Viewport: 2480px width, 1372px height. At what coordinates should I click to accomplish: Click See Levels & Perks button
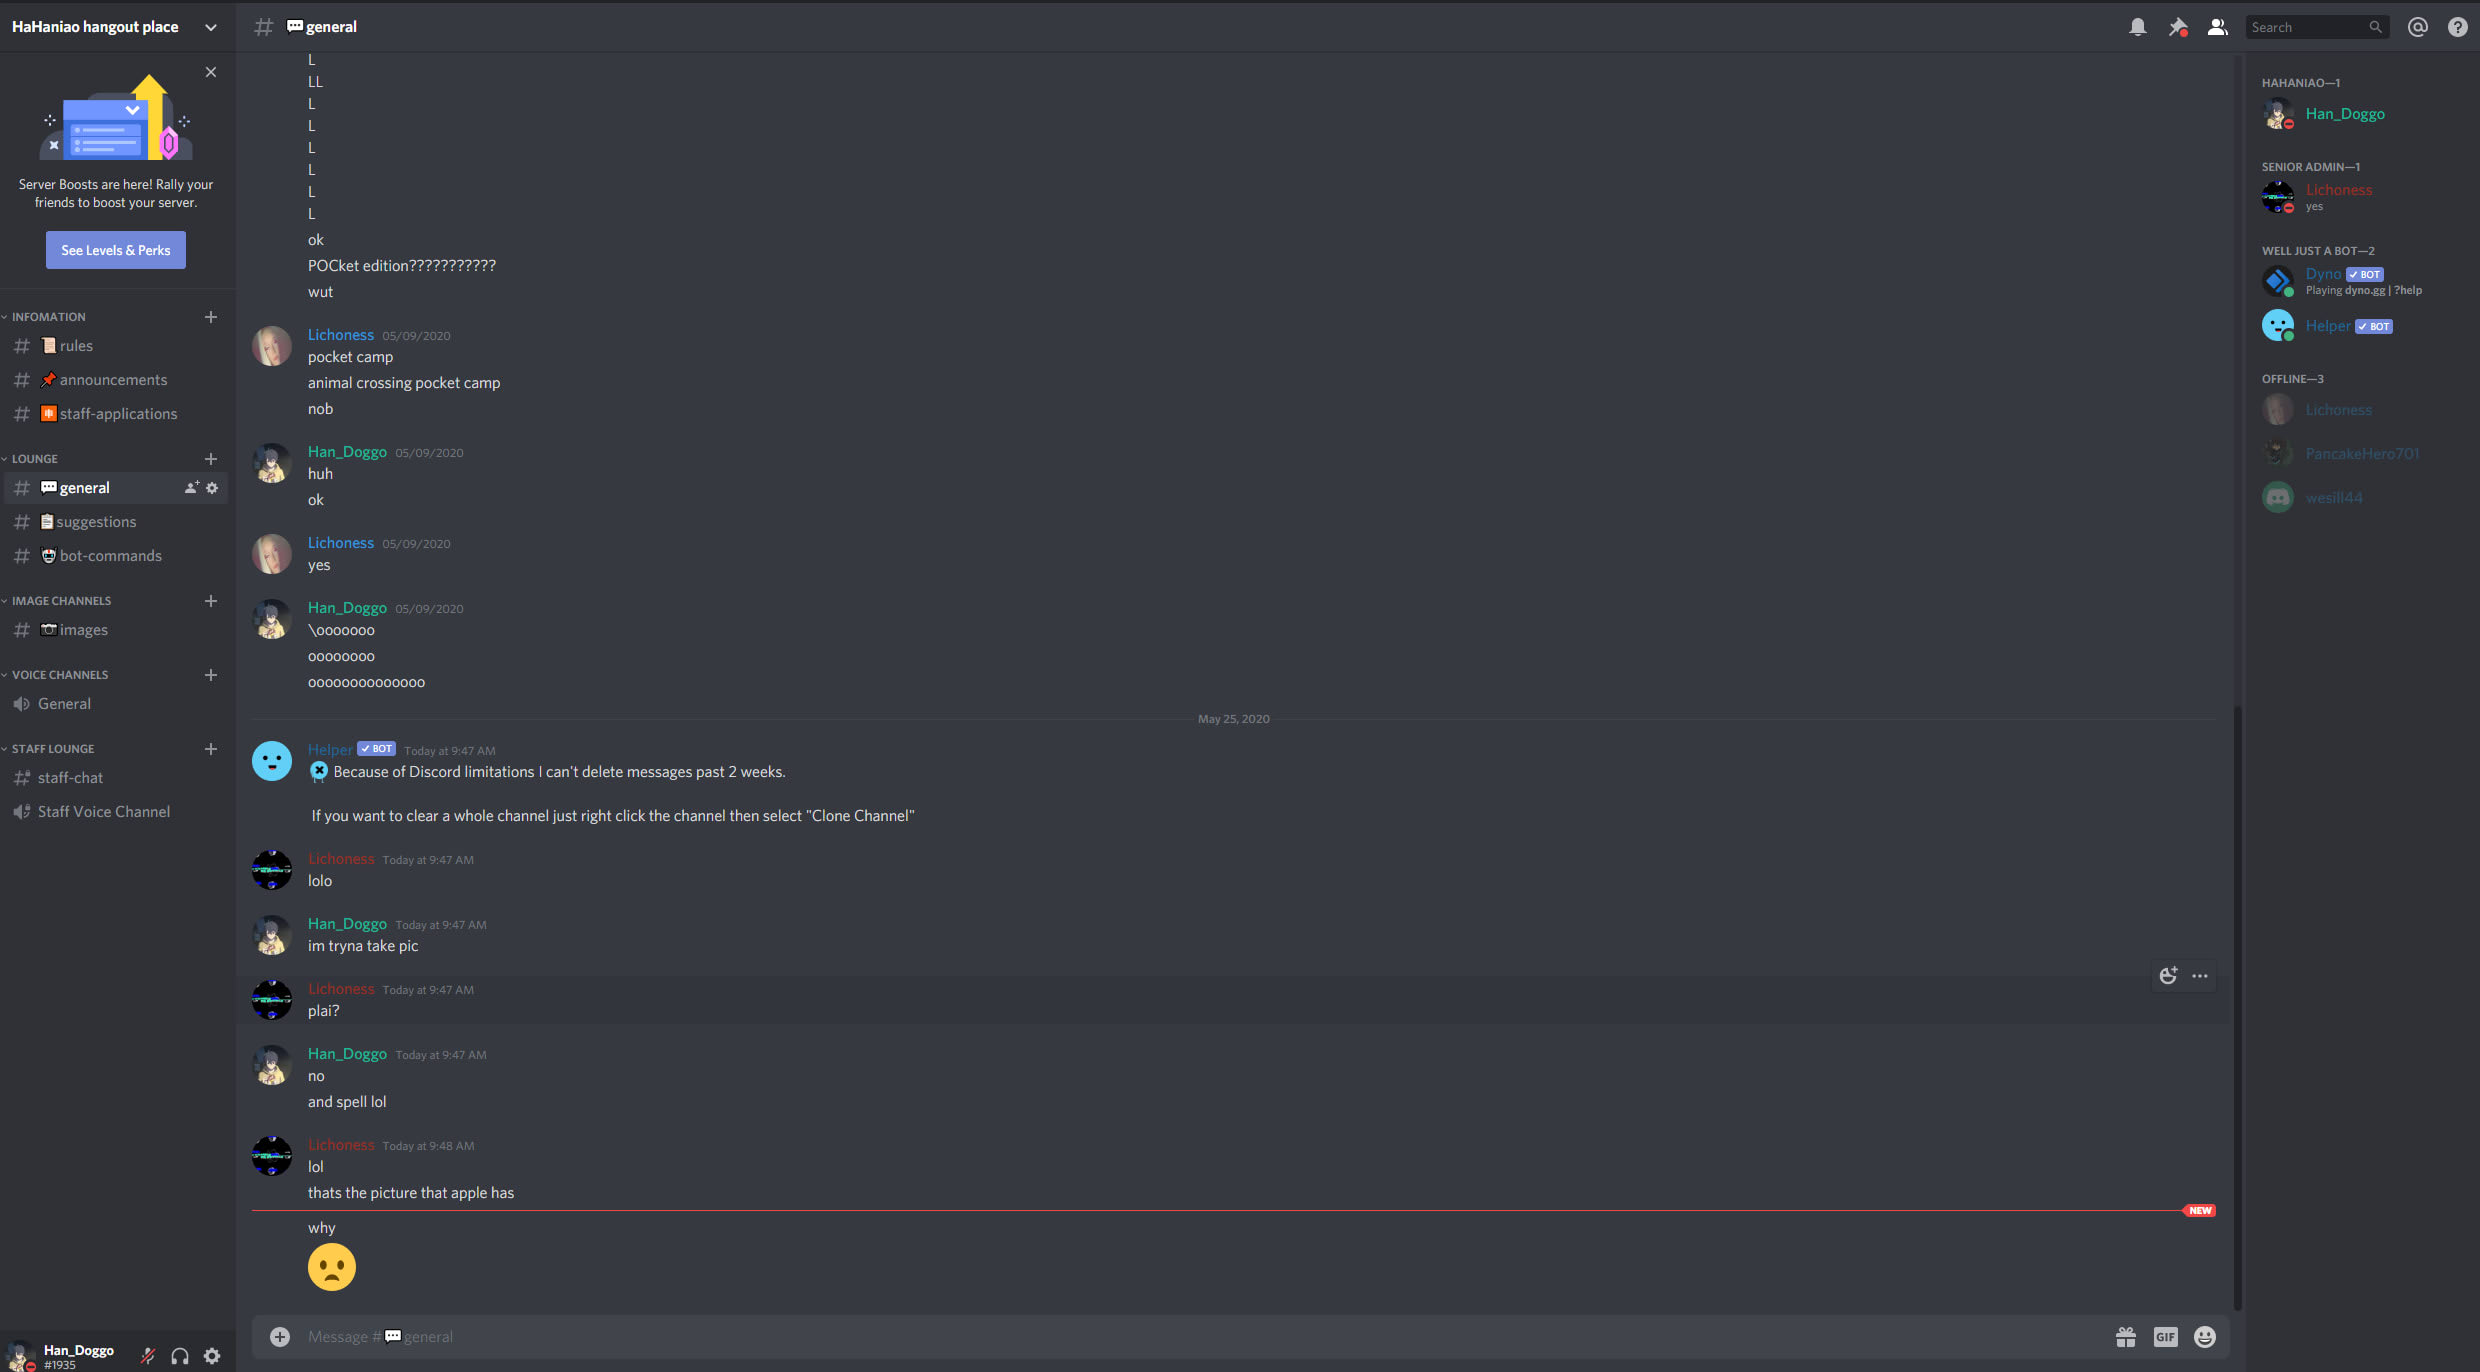pos(116,250)
